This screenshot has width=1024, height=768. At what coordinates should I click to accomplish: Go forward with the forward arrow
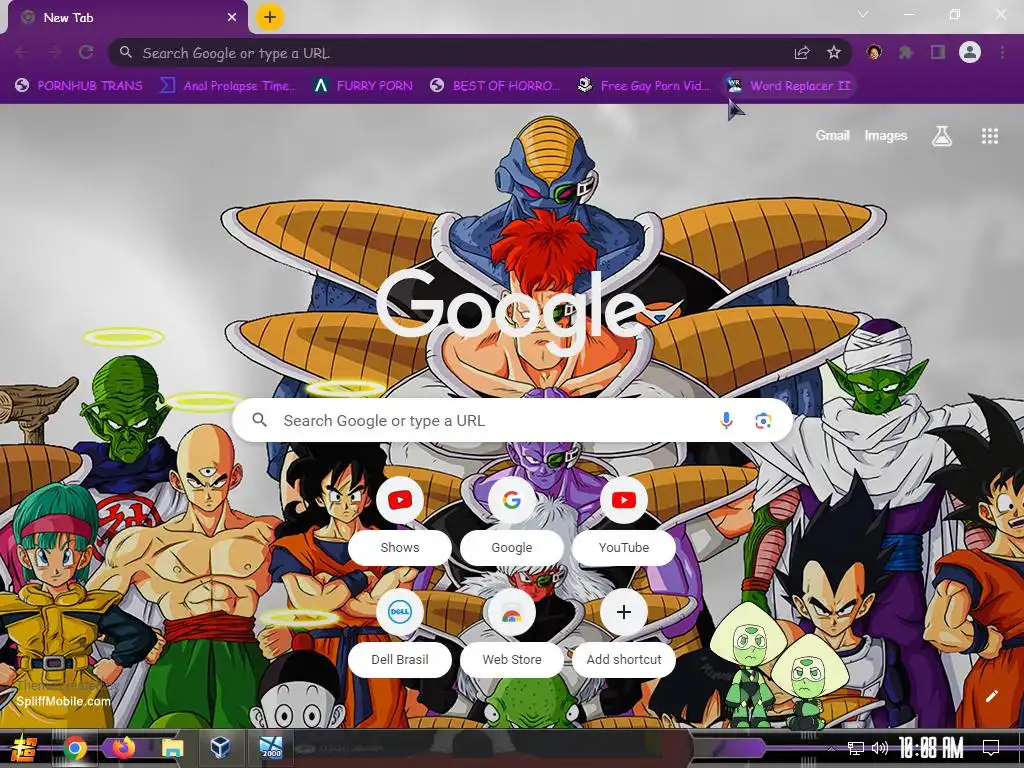point(54,52)
